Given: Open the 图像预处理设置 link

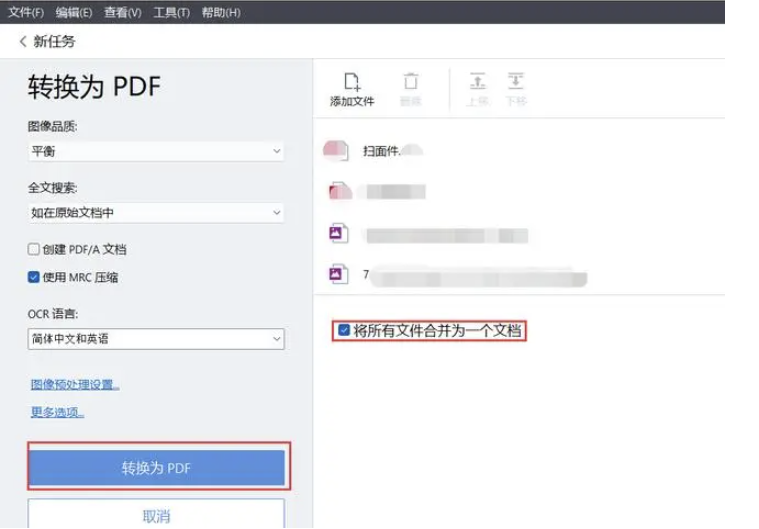Looking at the screenshot, I should [75, 384].
